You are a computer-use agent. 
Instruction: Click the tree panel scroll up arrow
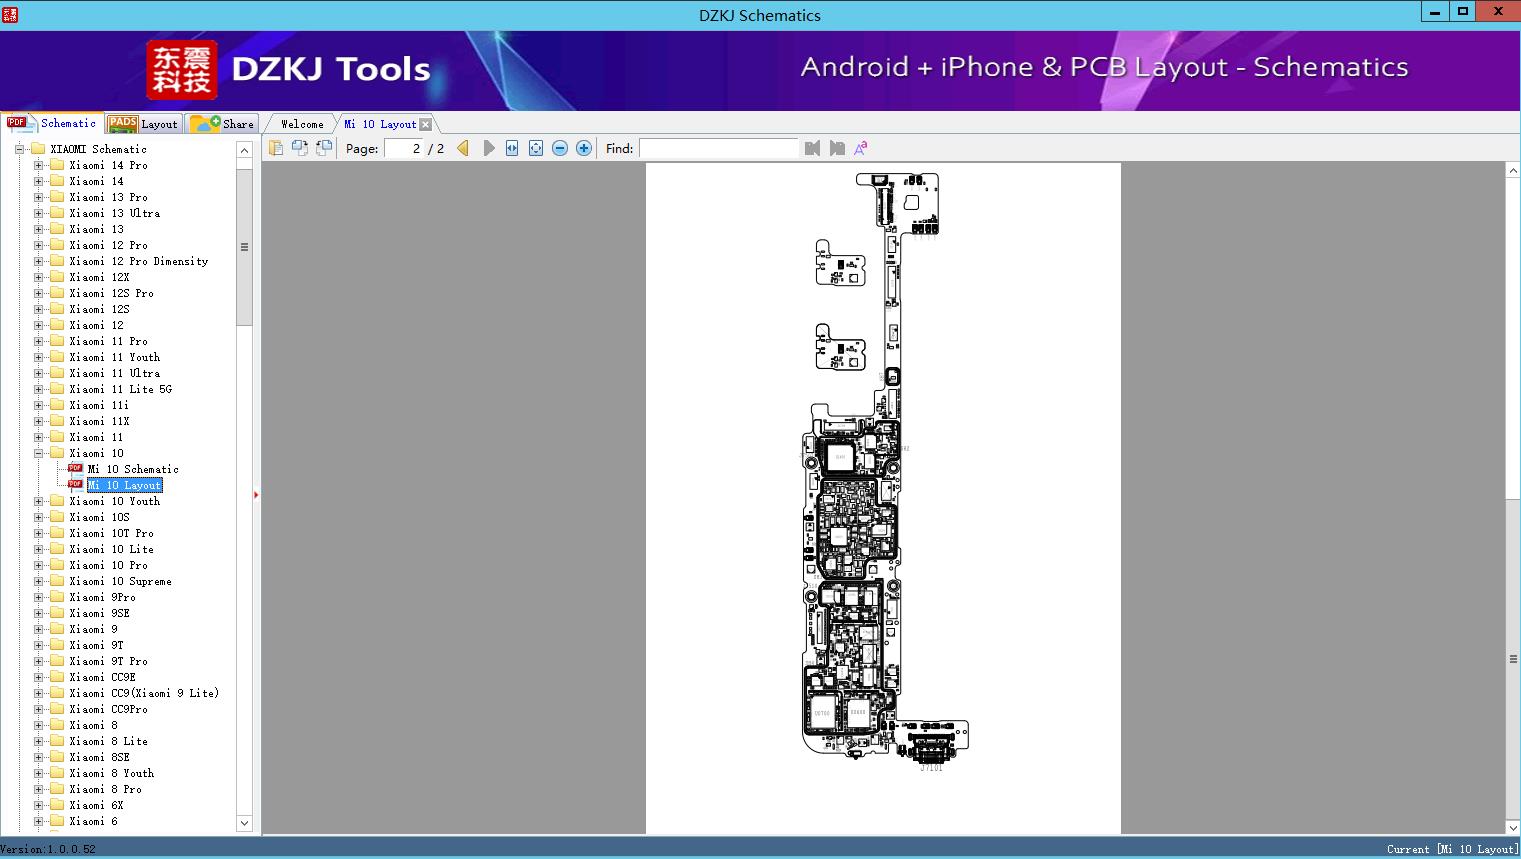tap(244, 150)
